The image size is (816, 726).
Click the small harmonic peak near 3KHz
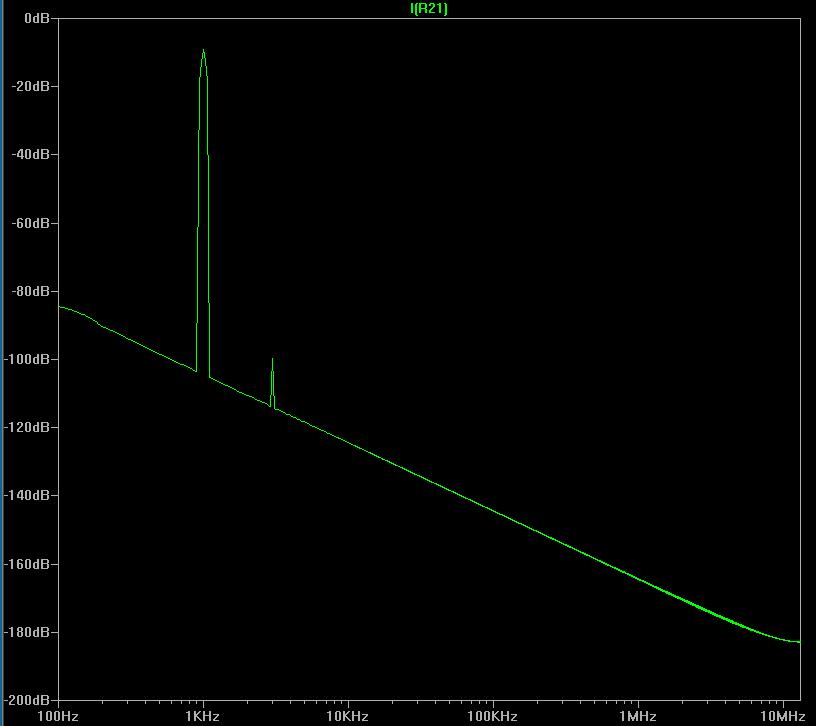(272, 383)
